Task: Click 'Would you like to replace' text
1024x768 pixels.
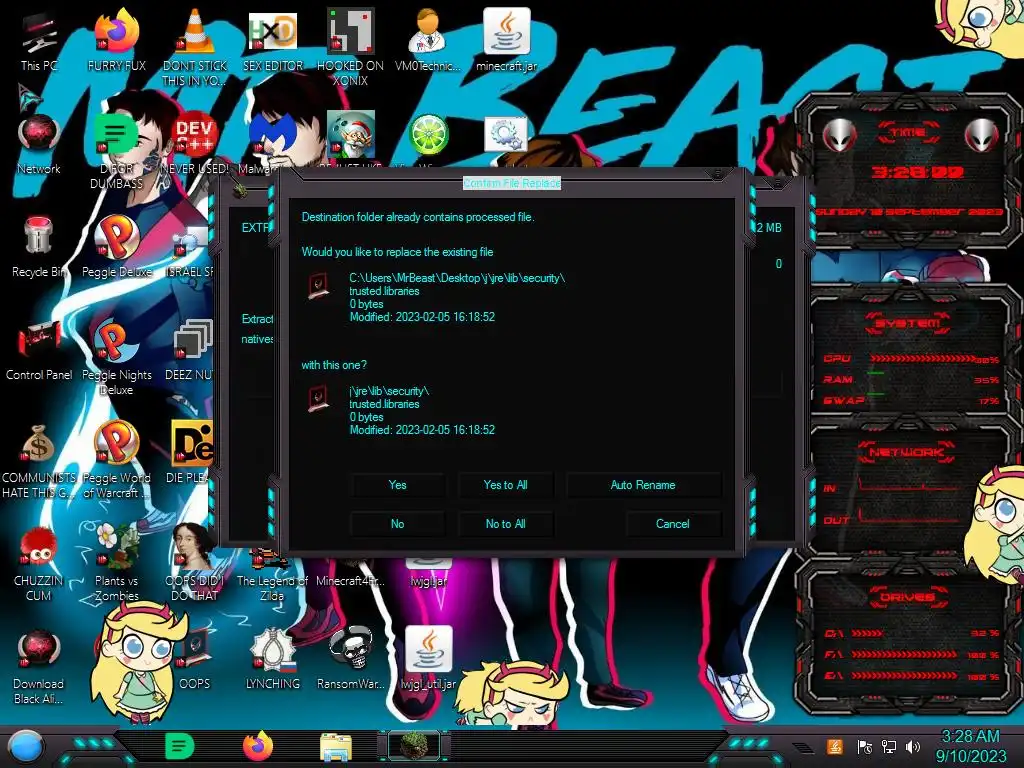Action: (397, 252)
